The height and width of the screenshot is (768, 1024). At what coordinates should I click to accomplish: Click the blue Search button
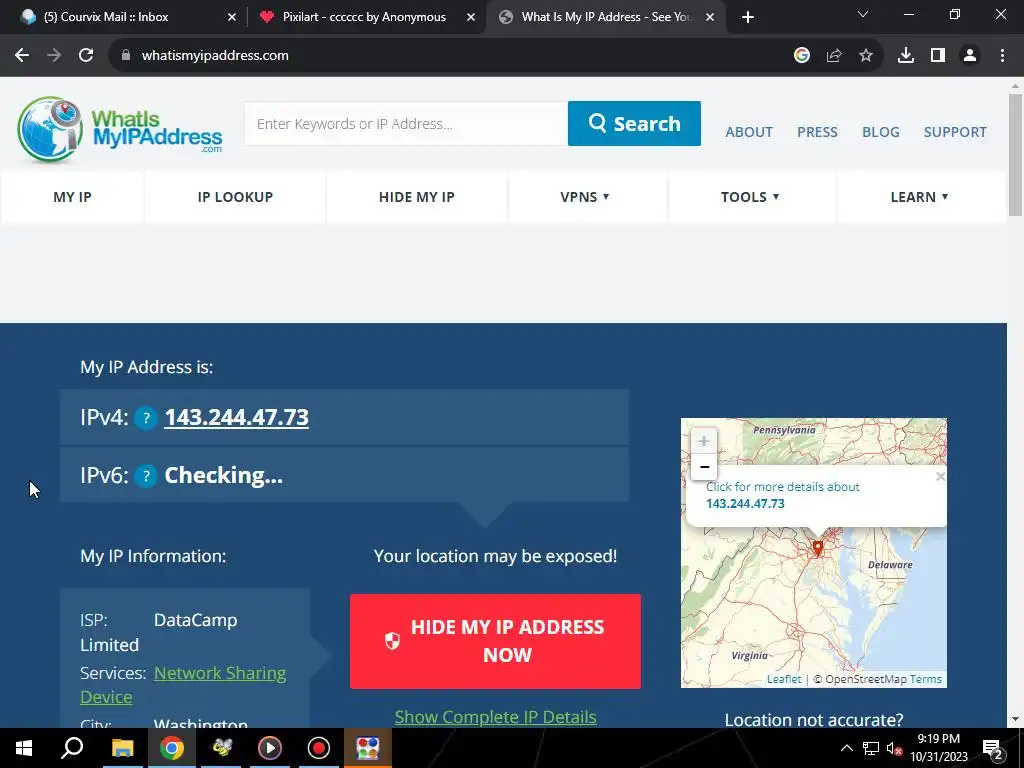[x=634, y=123]
